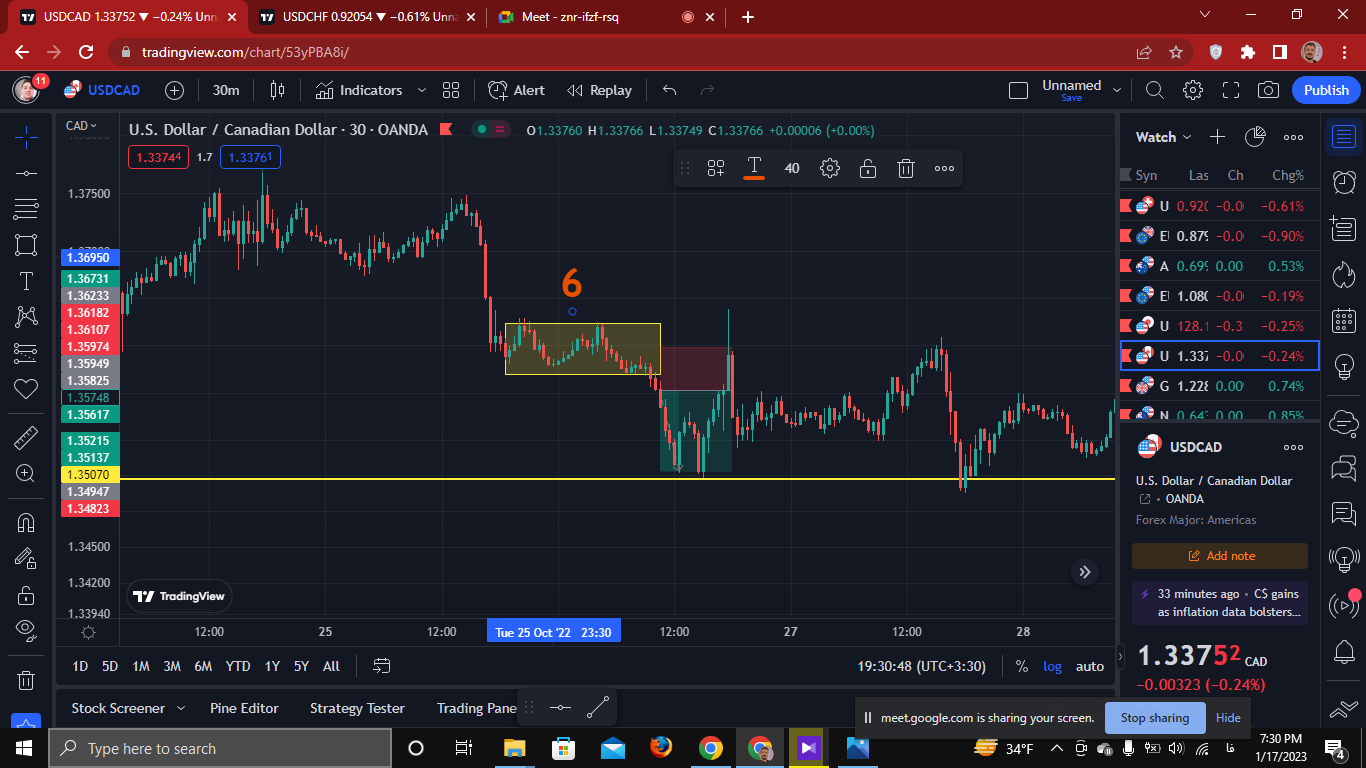Open the text color swatch in floating toolbar
The width and height of the screenshot is (1366, 768).
coord(754,168)
